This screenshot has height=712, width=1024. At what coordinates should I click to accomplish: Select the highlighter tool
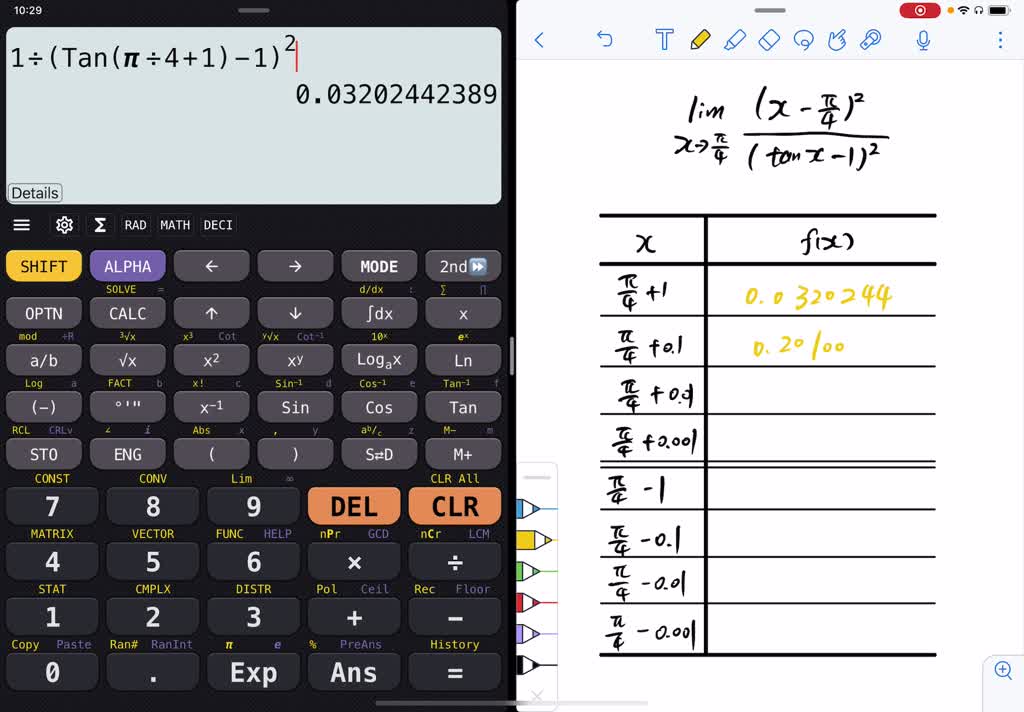[x=737, y=40]
